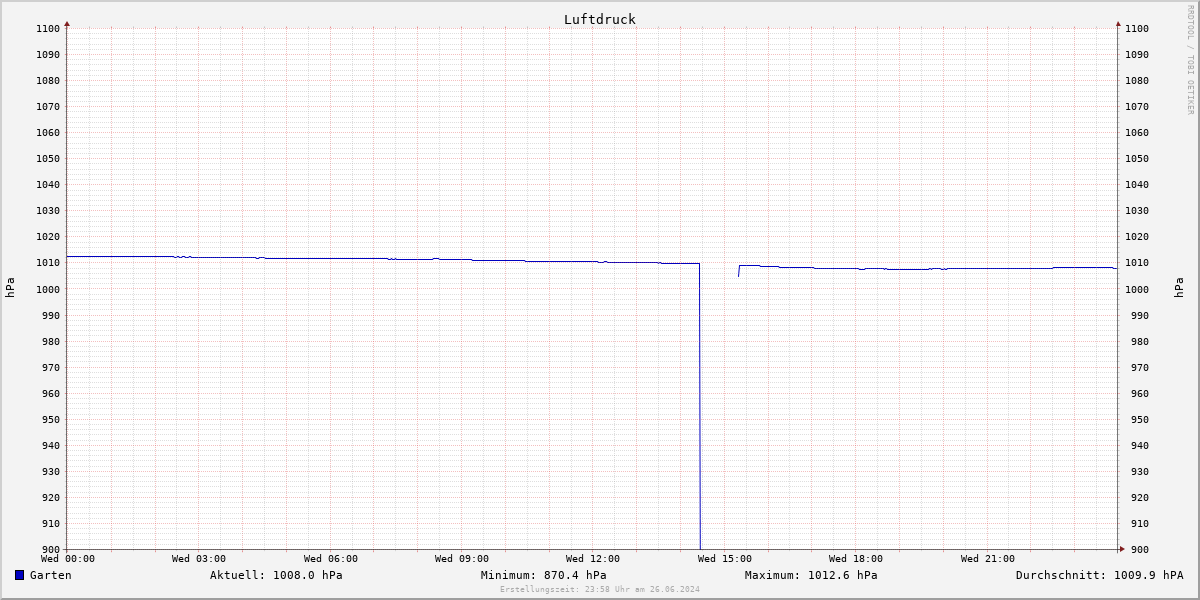Click the Wed 03:00 time axis label
1200x600 pixels.
pyautogui.click(x=199, y=559)
